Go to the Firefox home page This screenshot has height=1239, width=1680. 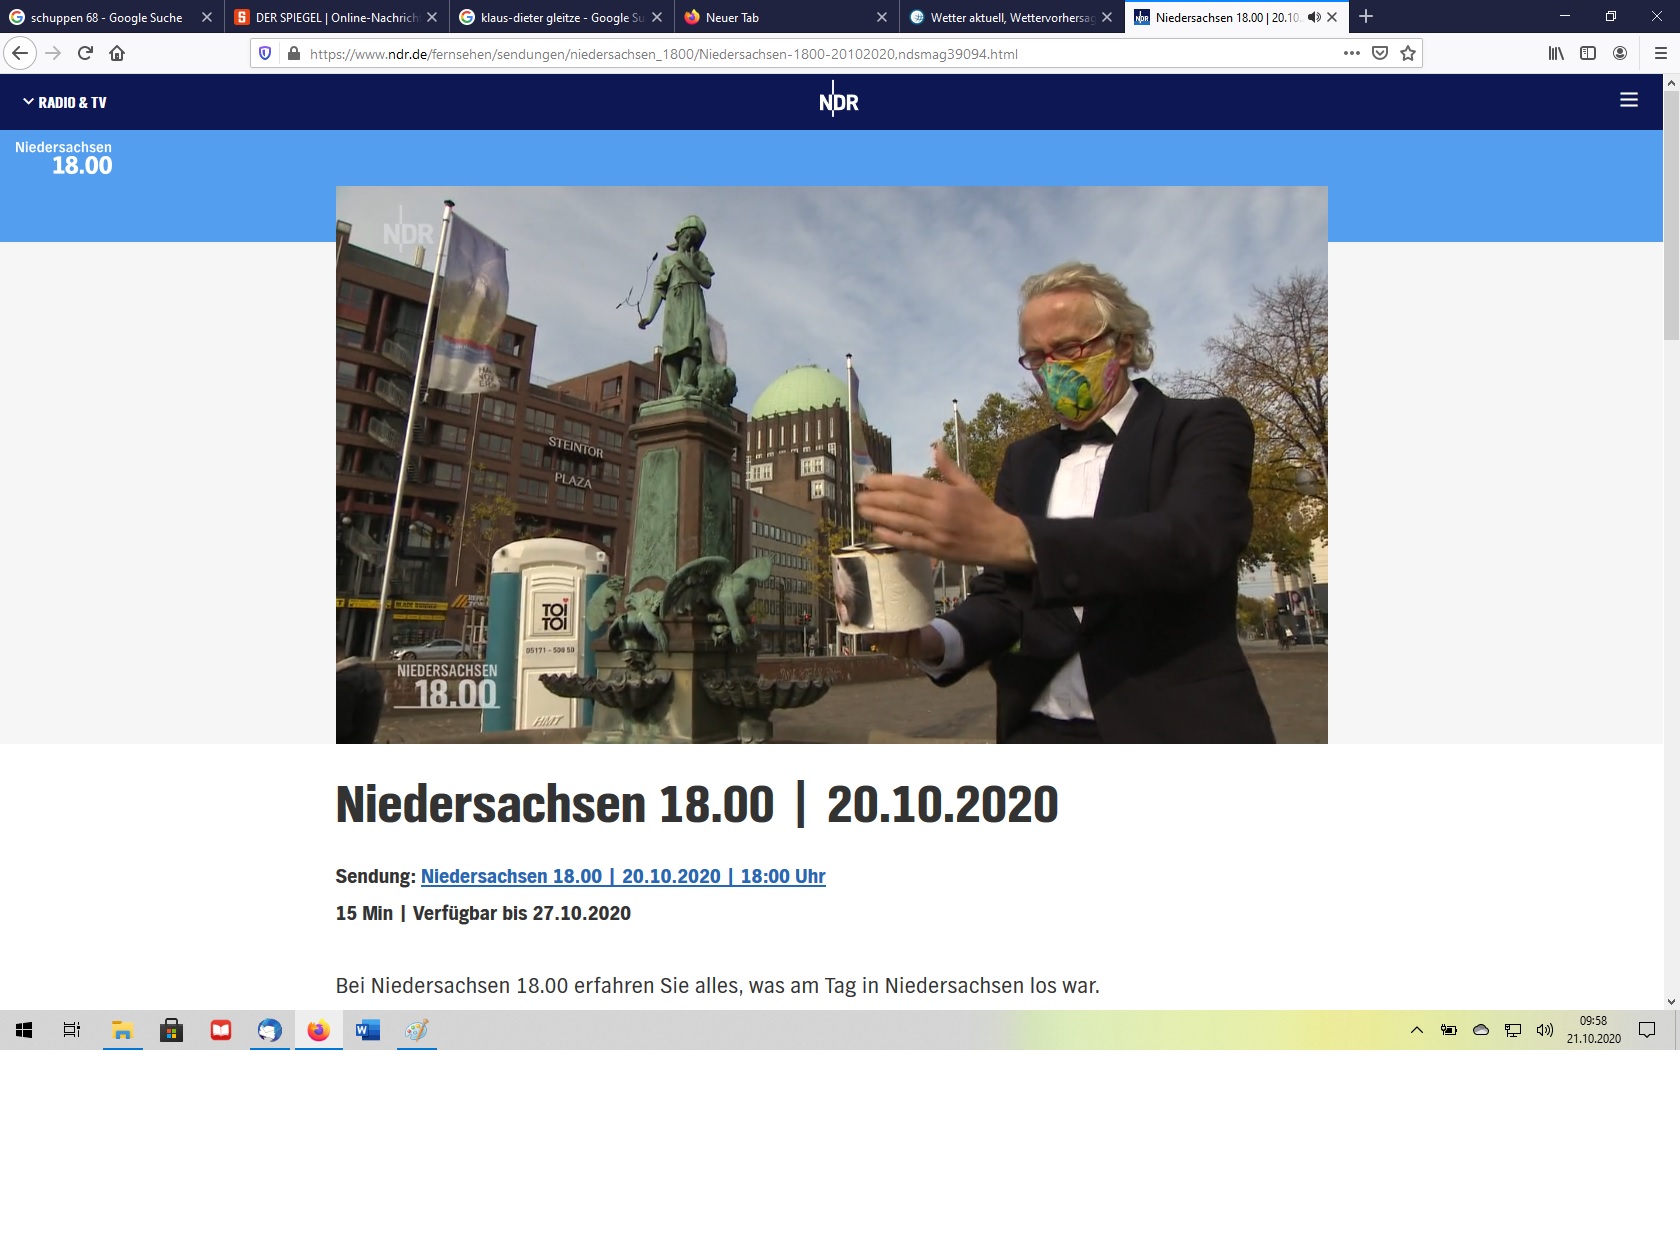tap(117, 53)
